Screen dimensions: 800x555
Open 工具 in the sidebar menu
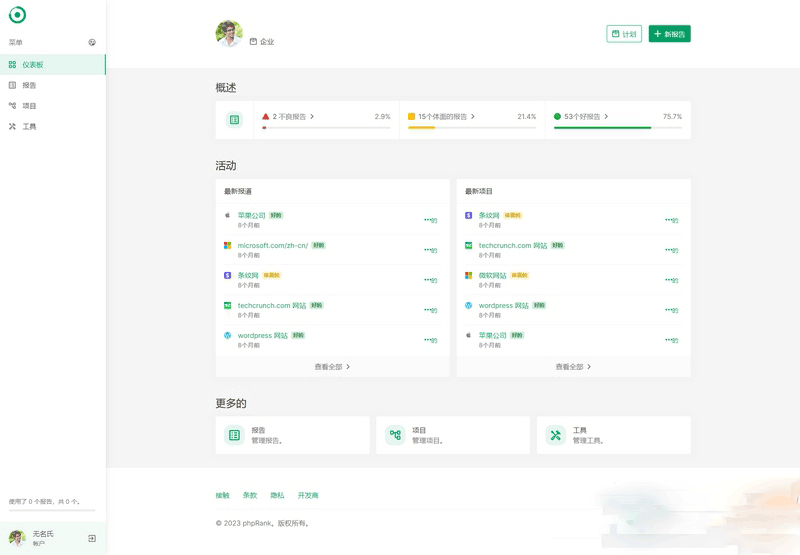[x=53, y=126]
